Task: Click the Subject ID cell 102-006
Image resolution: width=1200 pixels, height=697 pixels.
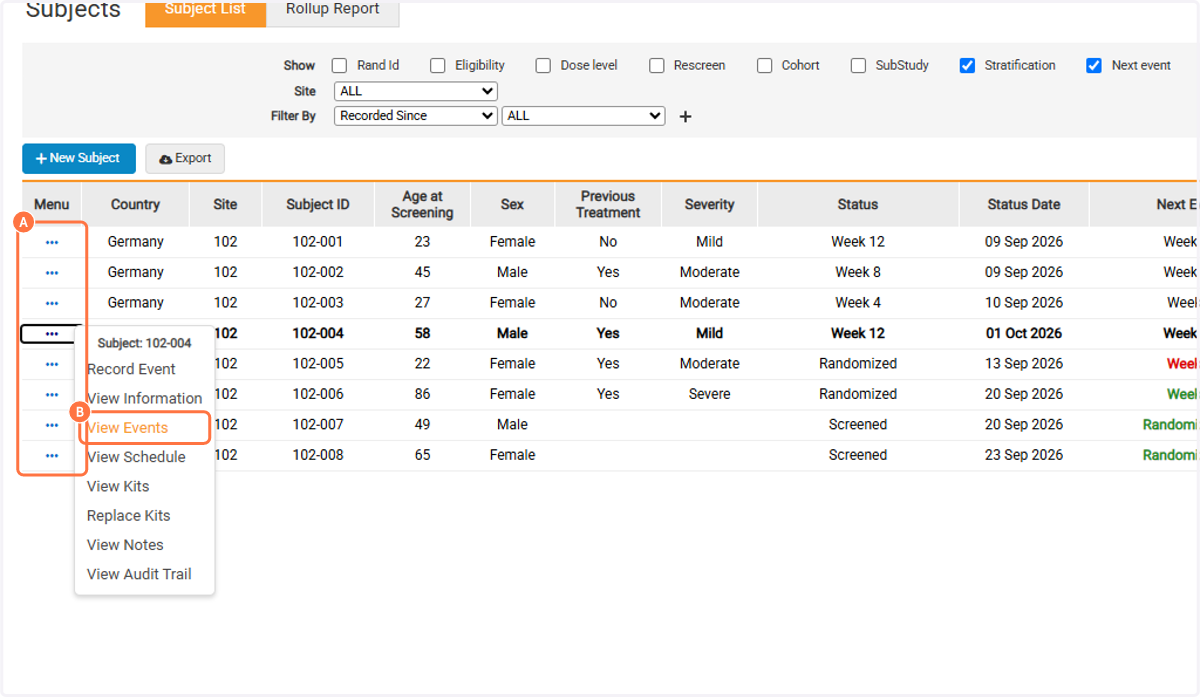Action: tap(318, 394)
